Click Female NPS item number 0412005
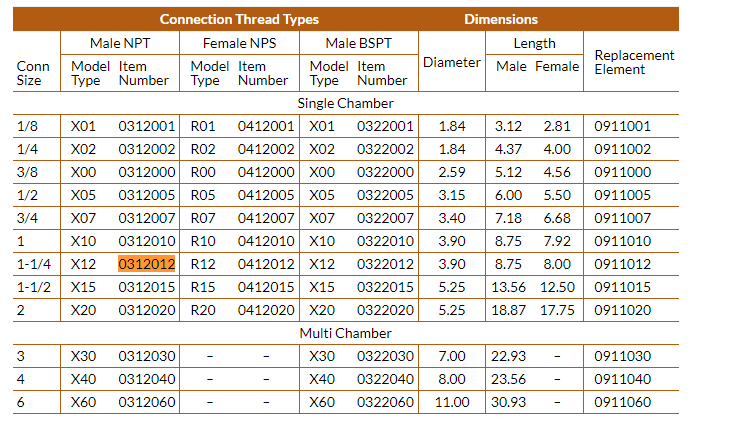The width and height of the screenshot is (743, 441). tap(266, 195)
